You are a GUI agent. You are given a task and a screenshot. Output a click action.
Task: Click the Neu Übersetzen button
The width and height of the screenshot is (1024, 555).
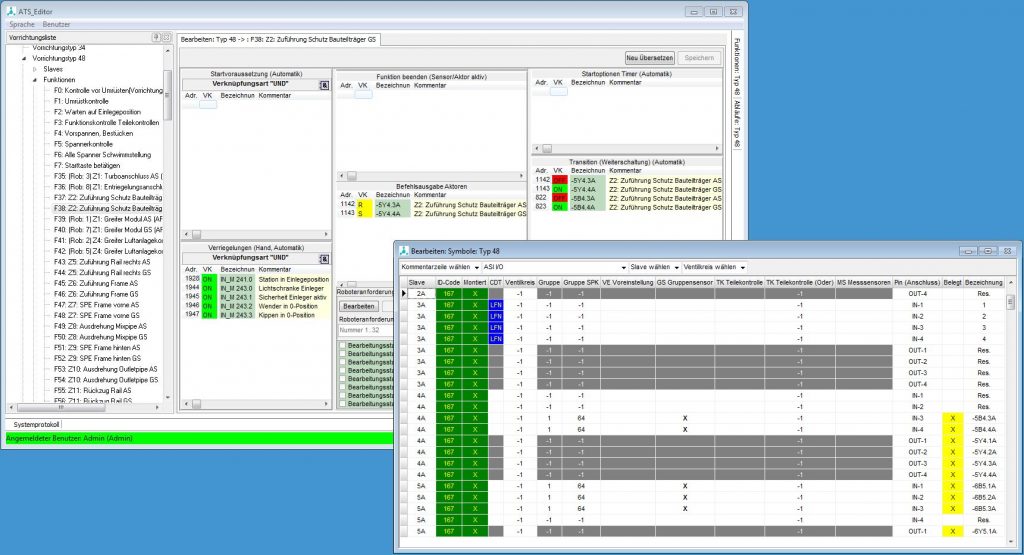point(649,58)
